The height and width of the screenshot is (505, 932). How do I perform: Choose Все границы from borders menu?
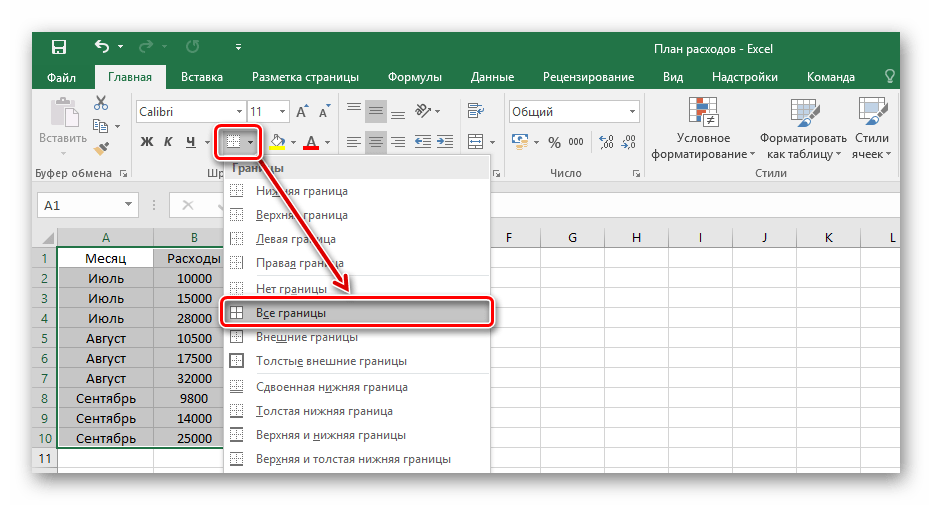(355, 313)
